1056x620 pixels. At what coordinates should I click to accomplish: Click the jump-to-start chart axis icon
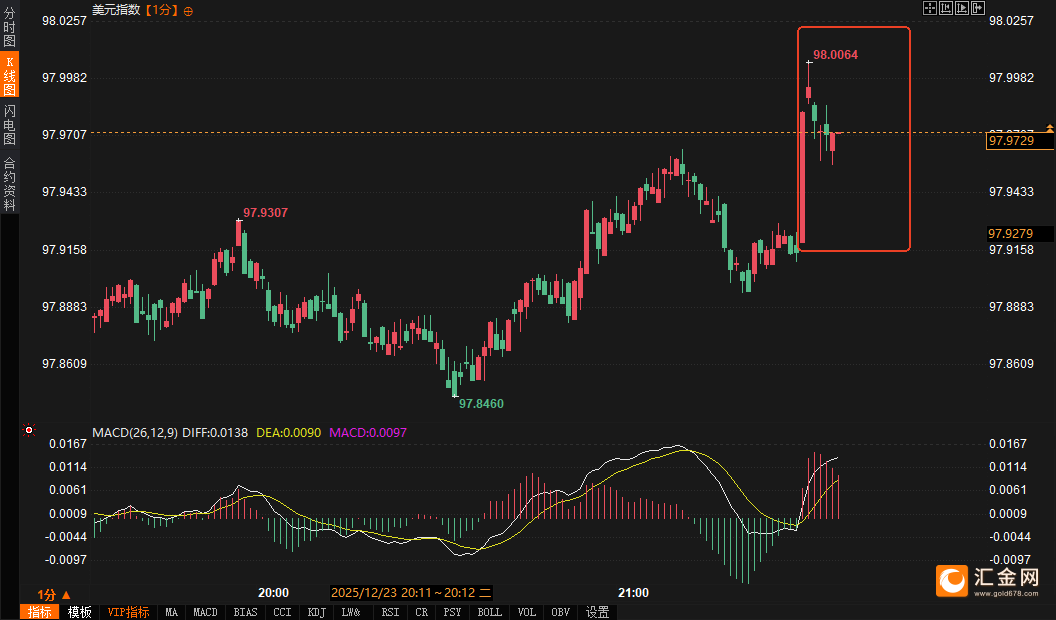point(946,9)
